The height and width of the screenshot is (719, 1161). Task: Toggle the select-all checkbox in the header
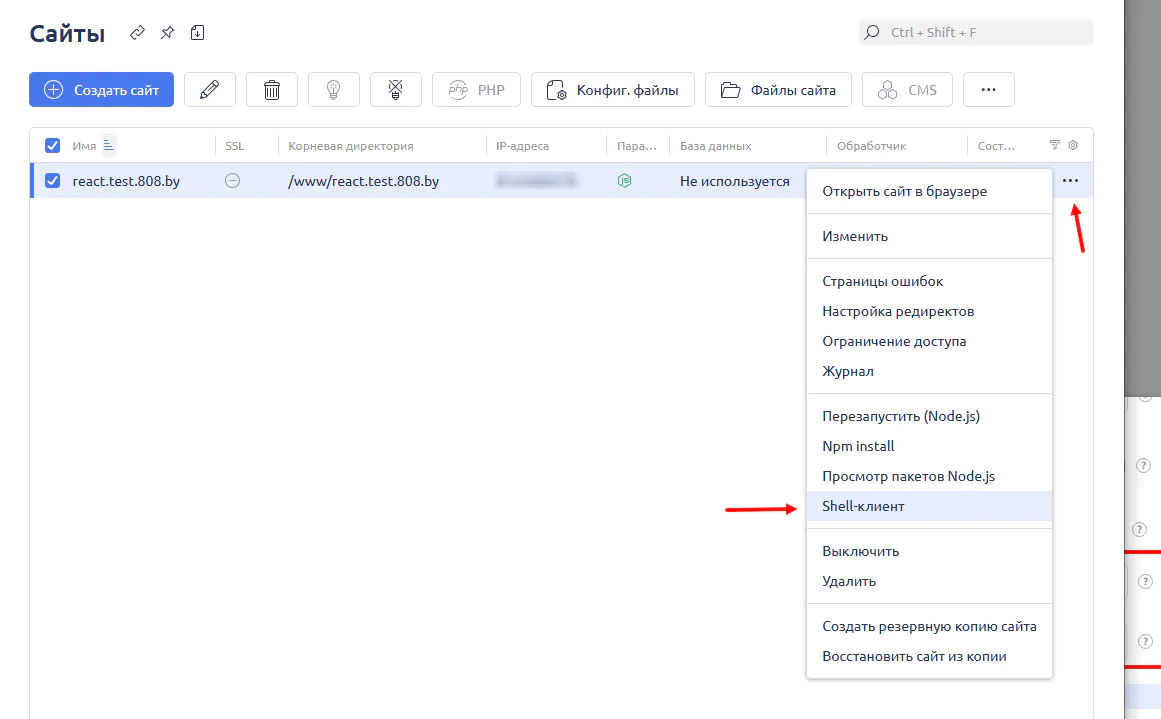pos(53,145)
